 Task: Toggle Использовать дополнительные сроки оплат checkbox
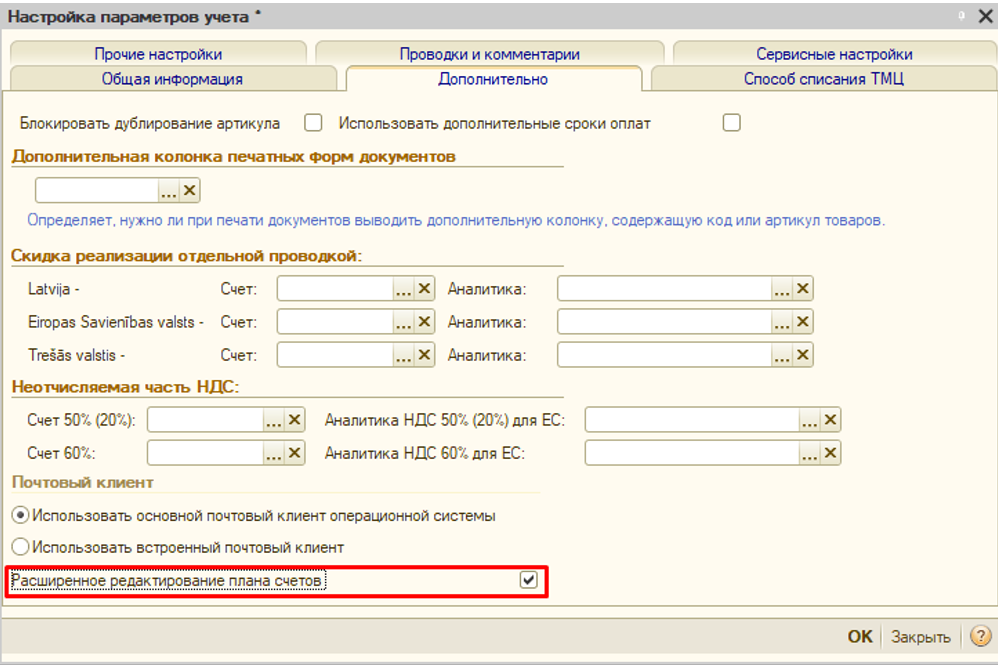click(732, 123)
